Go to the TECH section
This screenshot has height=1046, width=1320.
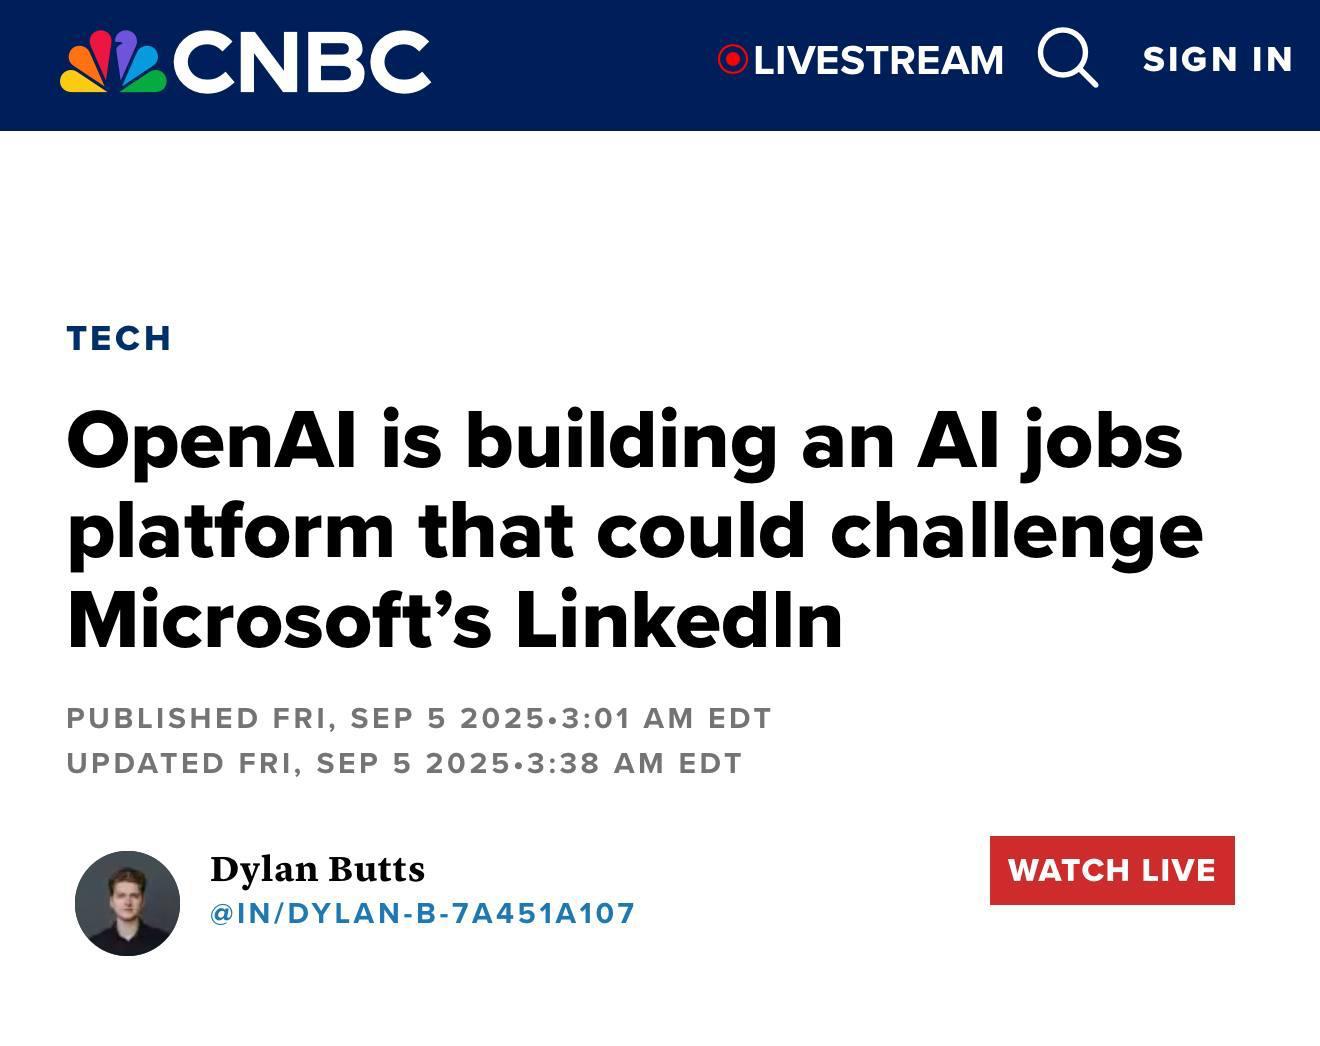click(x=119, y=338)
